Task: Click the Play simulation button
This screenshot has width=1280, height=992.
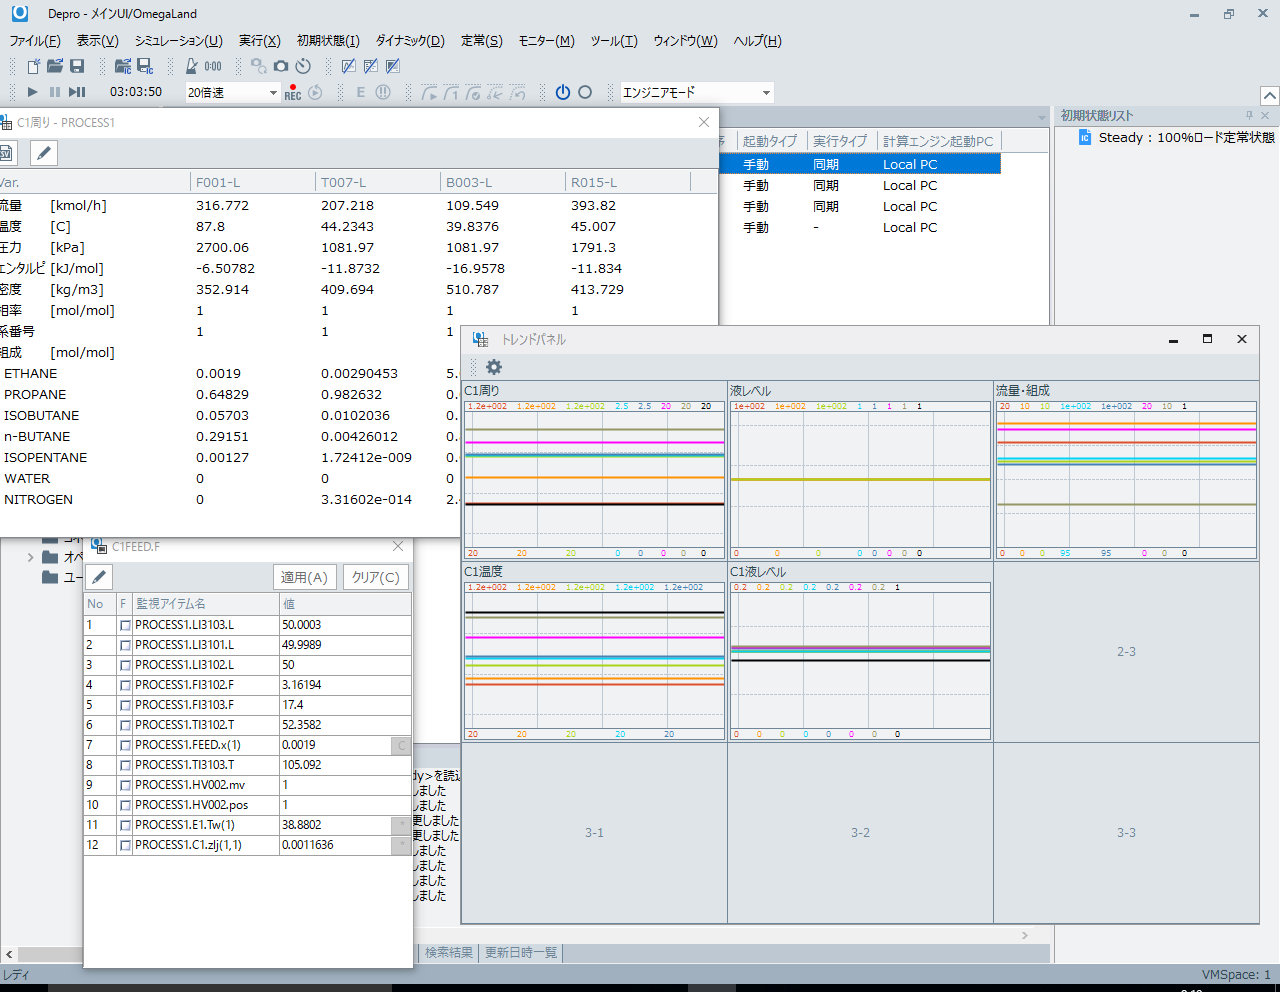Action: pos(32,92)
